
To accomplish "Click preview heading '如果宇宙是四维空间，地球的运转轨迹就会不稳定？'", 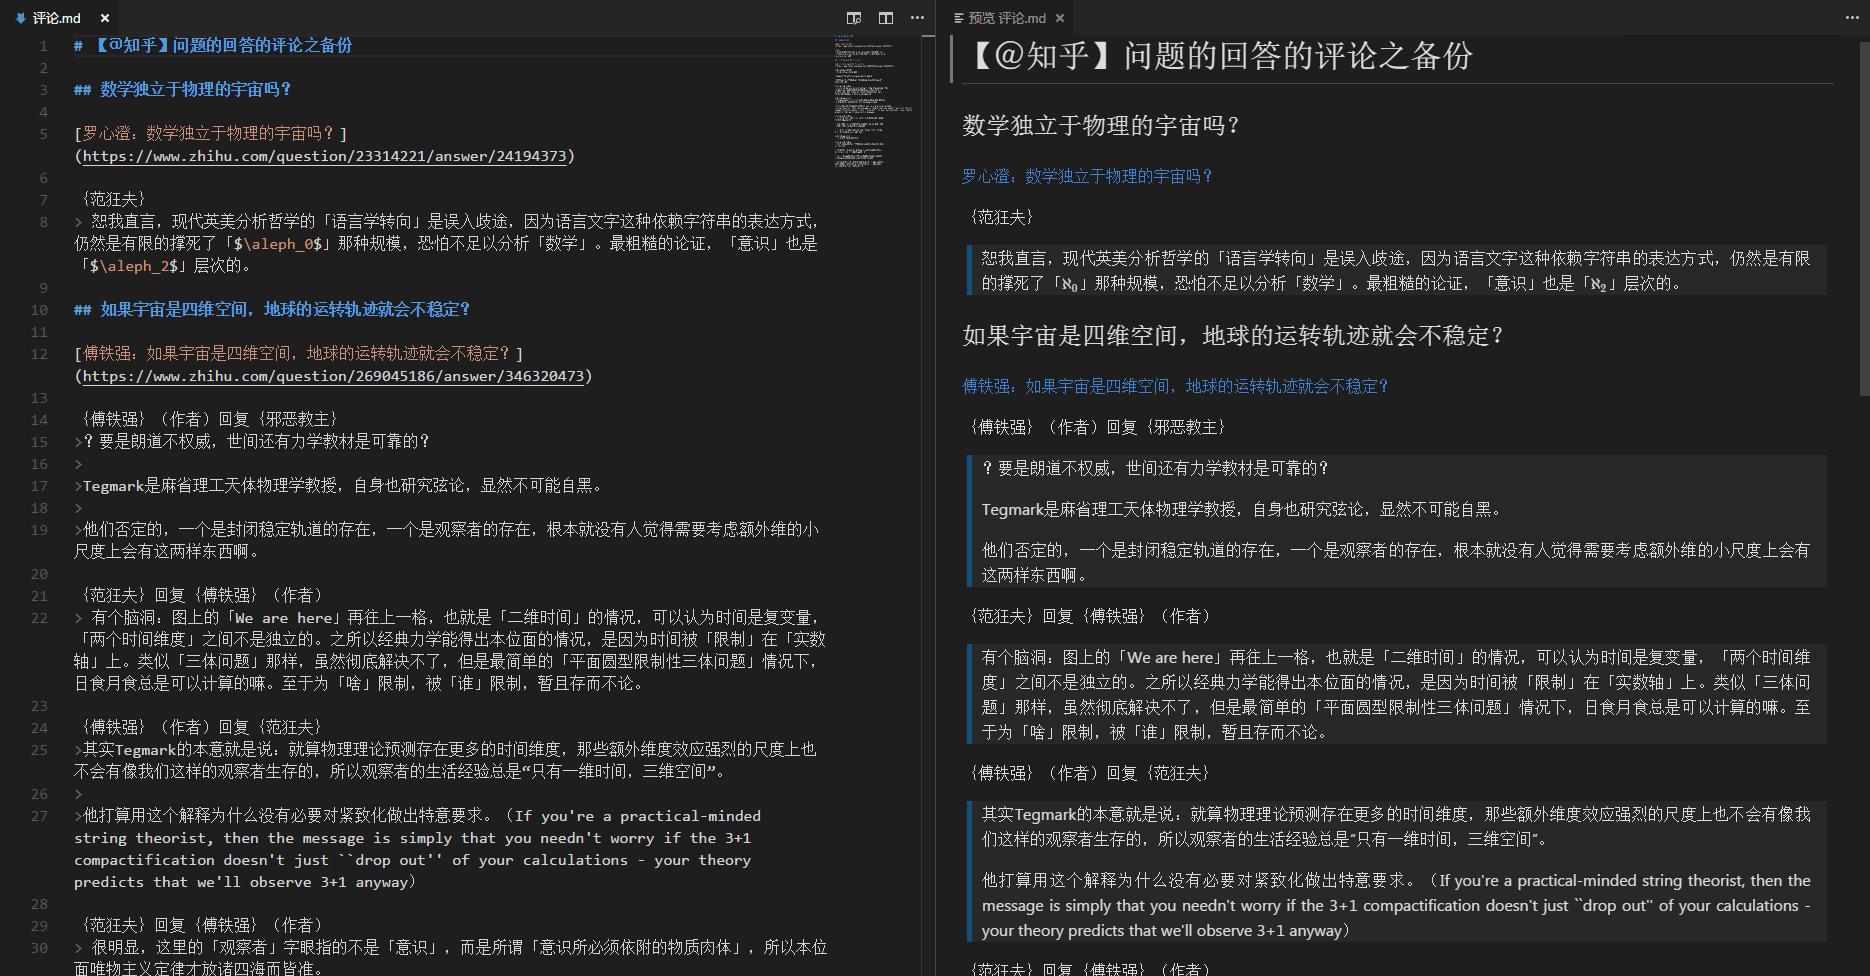I will coord(1234,336).
